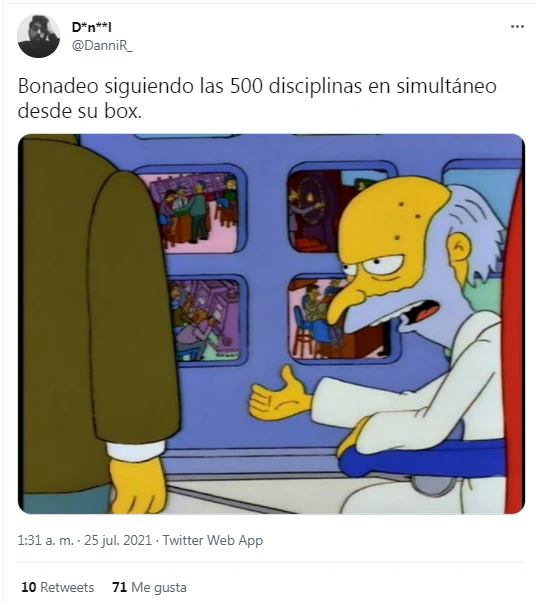The image size is (536, 603).
Task: Click Mr. Burns' outstretched yellow hand
Action: pyautogui.click(x=279, y=398)
